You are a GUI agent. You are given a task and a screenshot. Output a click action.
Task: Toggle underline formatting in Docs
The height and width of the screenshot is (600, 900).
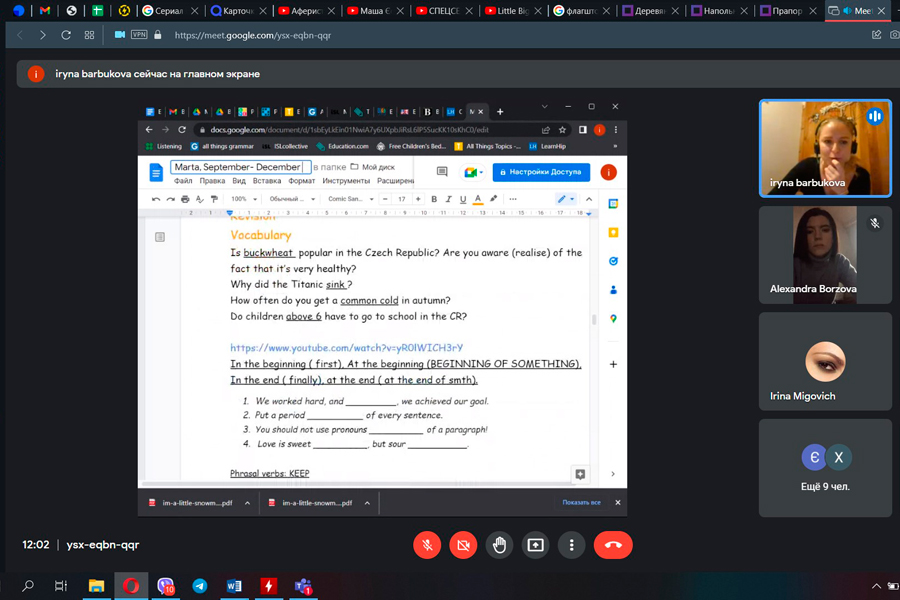pyautogui.click(x=463, y=199)
